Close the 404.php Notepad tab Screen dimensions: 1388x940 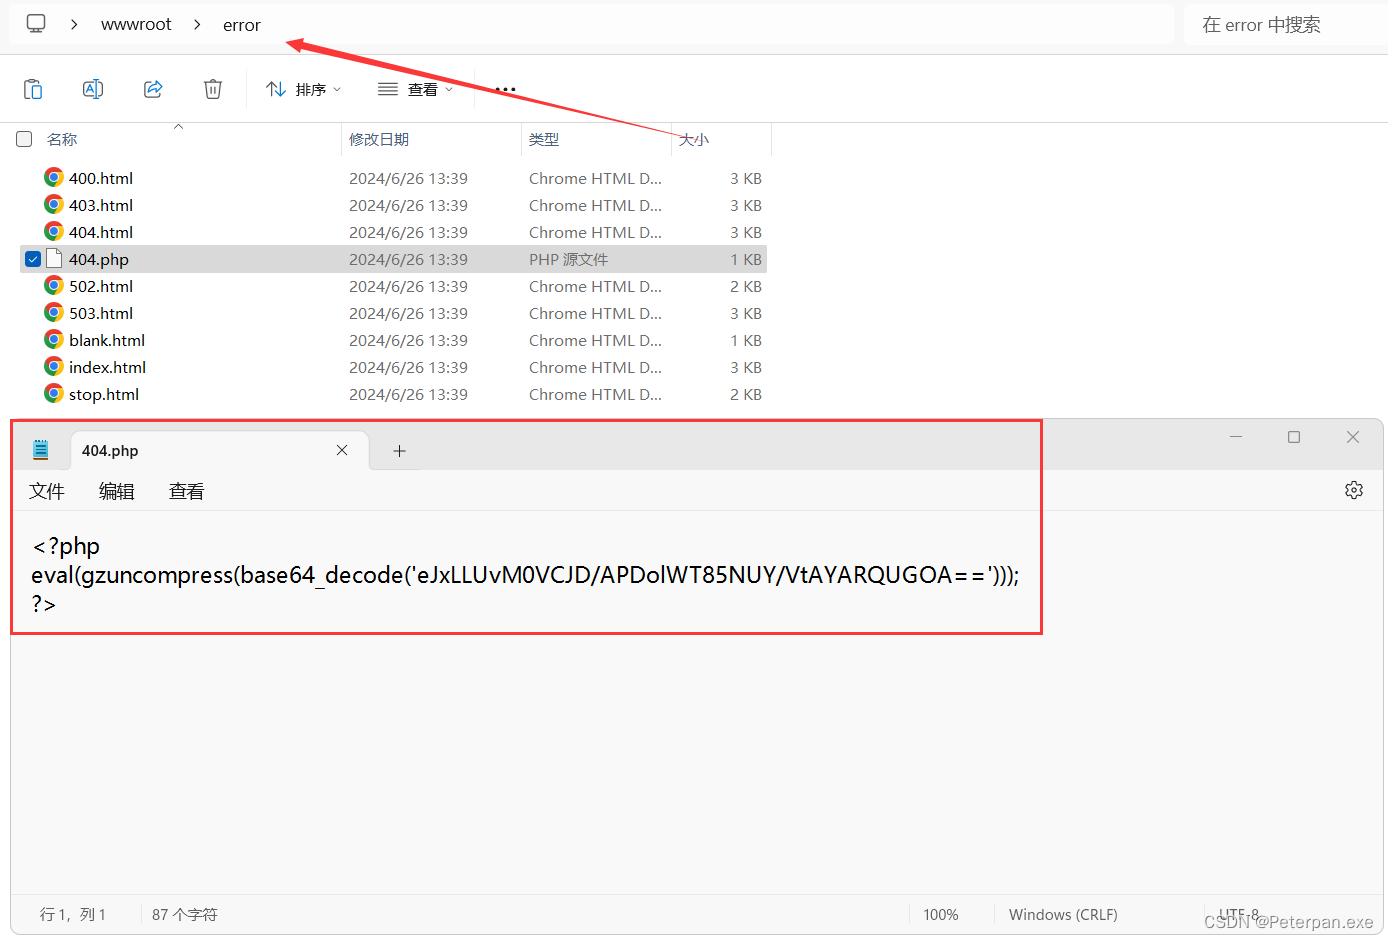342,450
